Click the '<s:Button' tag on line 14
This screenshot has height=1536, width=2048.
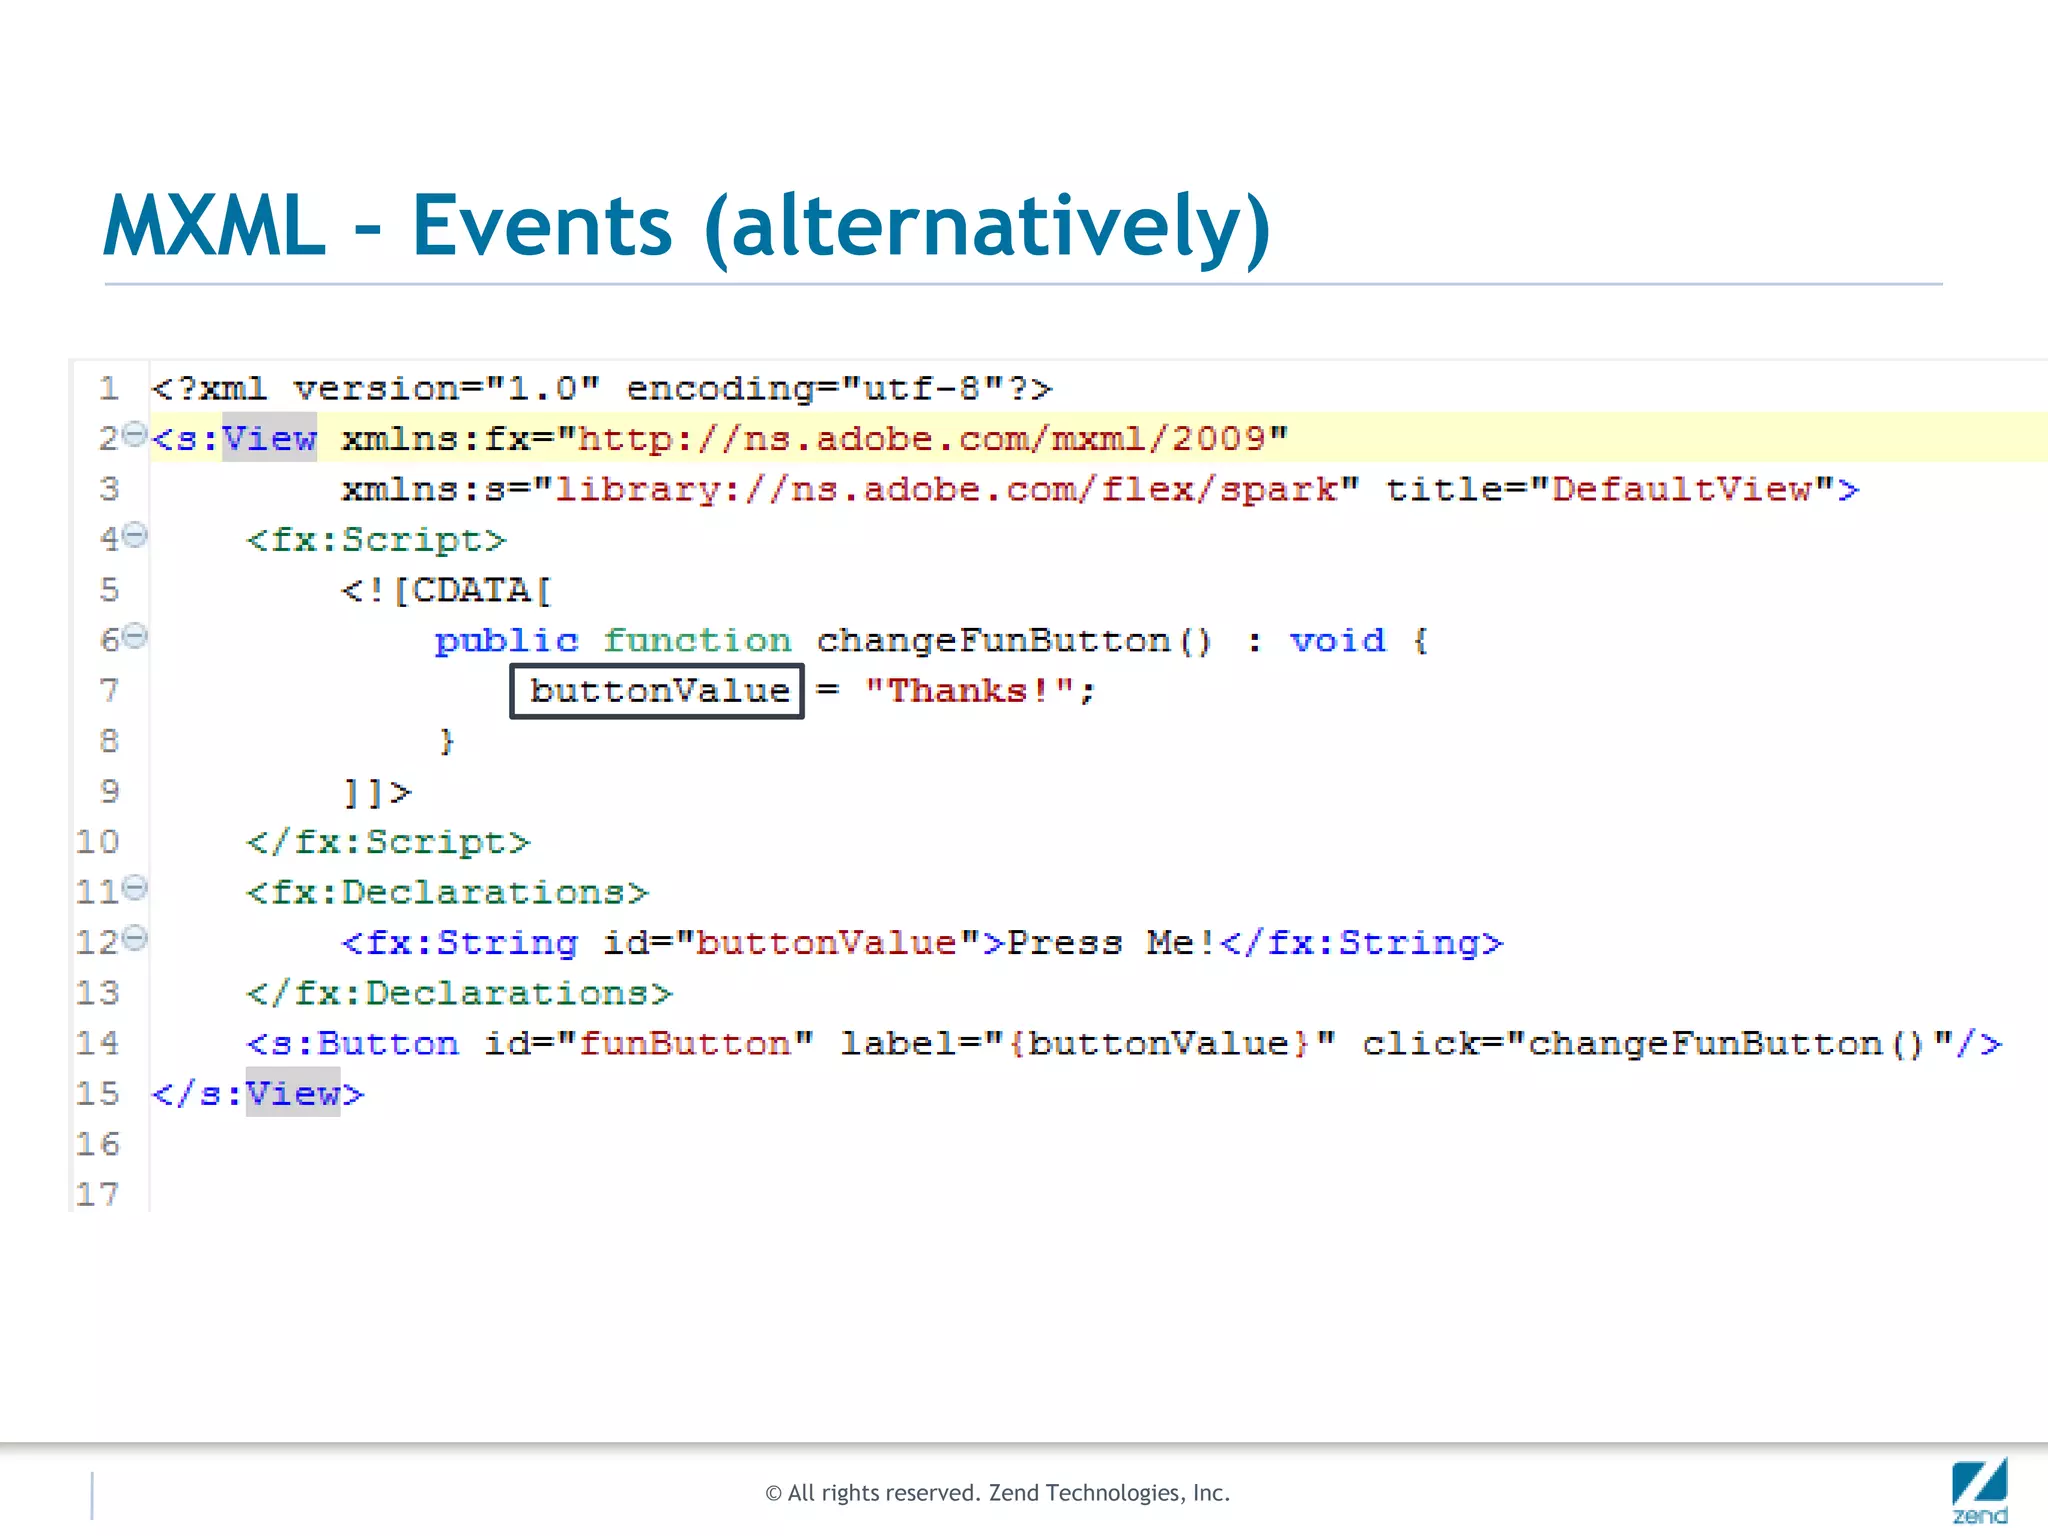(x=352, y=1043)
